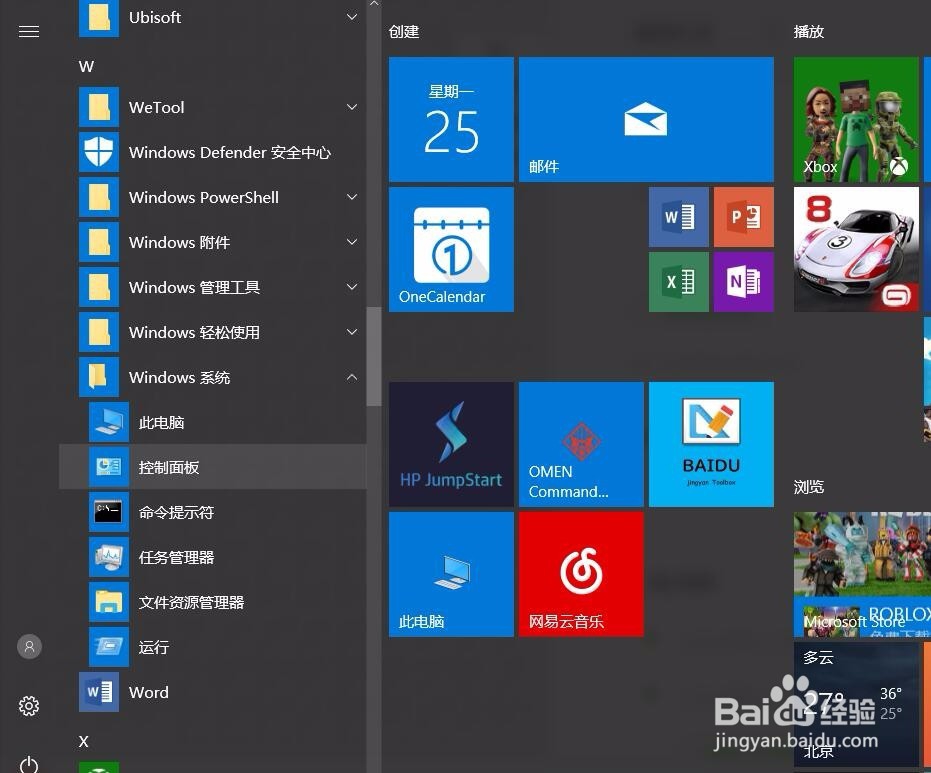Open the OneCalendar tile
The image size is (931, 773).
click(451, 249)
